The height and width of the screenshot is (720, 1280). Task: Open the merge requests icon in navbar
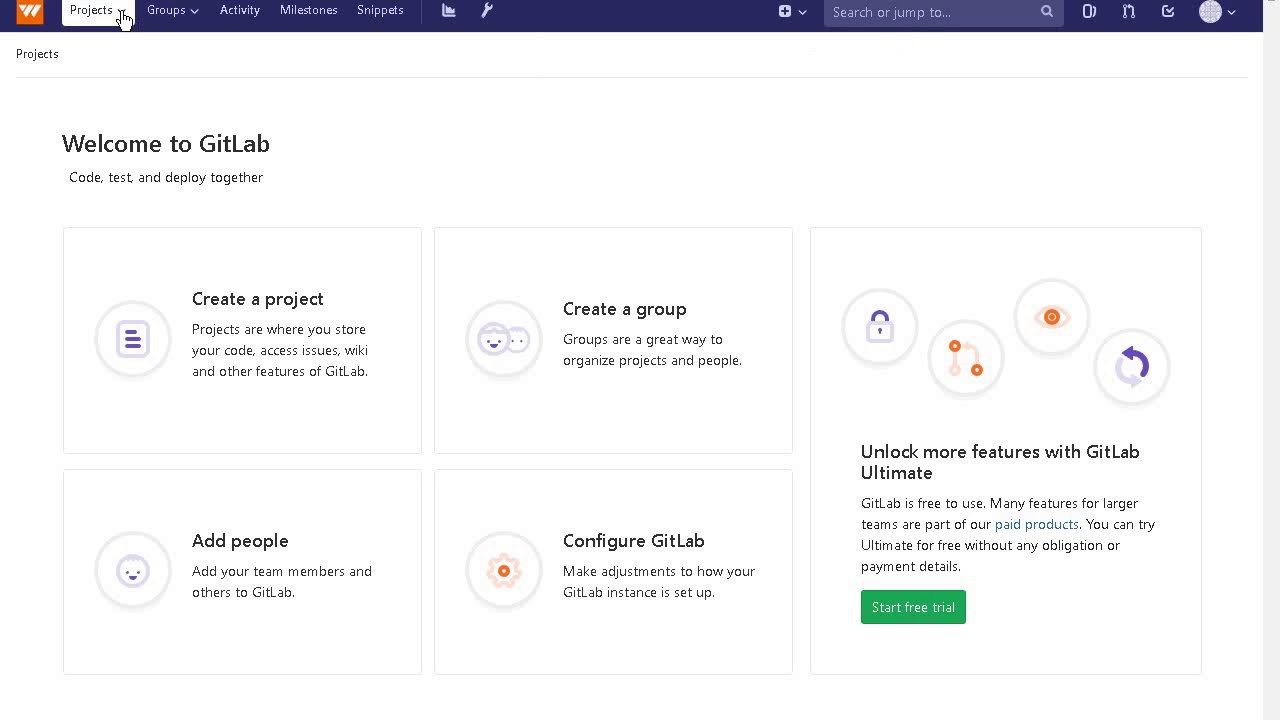[x=1129, y=12]
